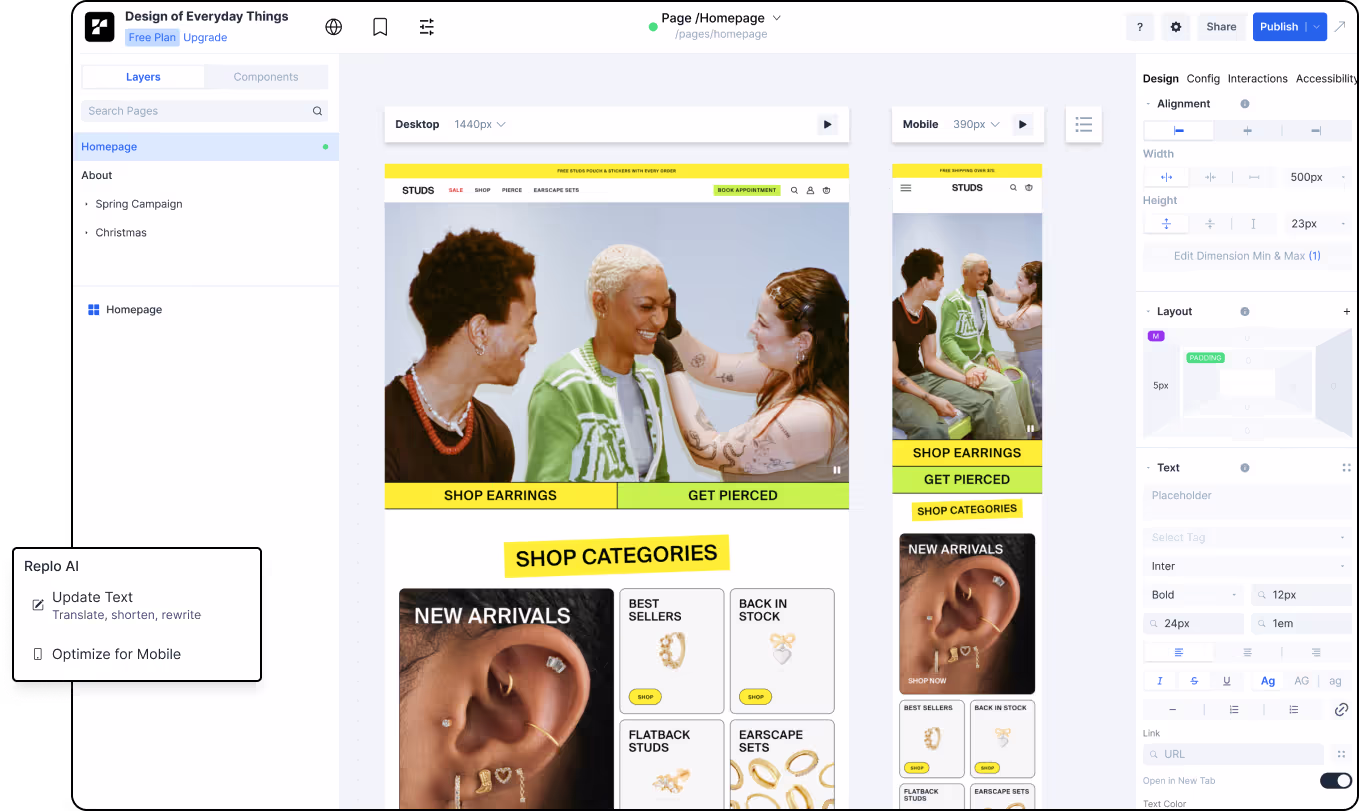Select the globe localization icon in the top toolbar

click(333, 26)
